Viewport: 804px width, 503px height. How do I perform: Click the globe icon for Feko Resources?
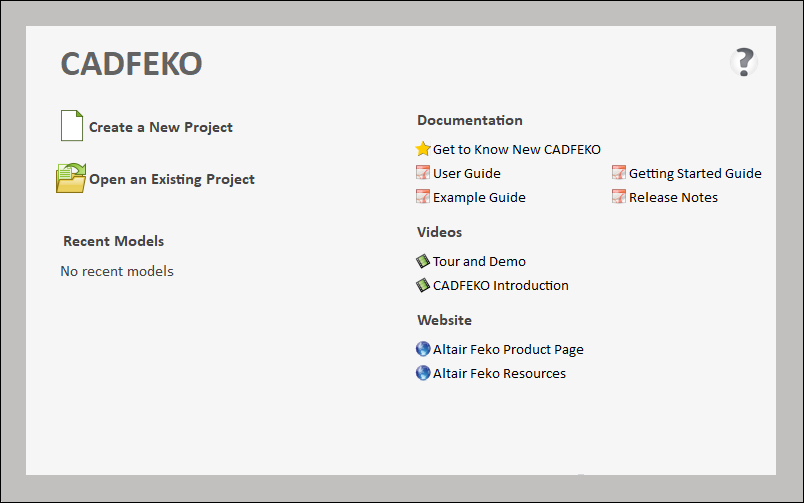(423, 373)
